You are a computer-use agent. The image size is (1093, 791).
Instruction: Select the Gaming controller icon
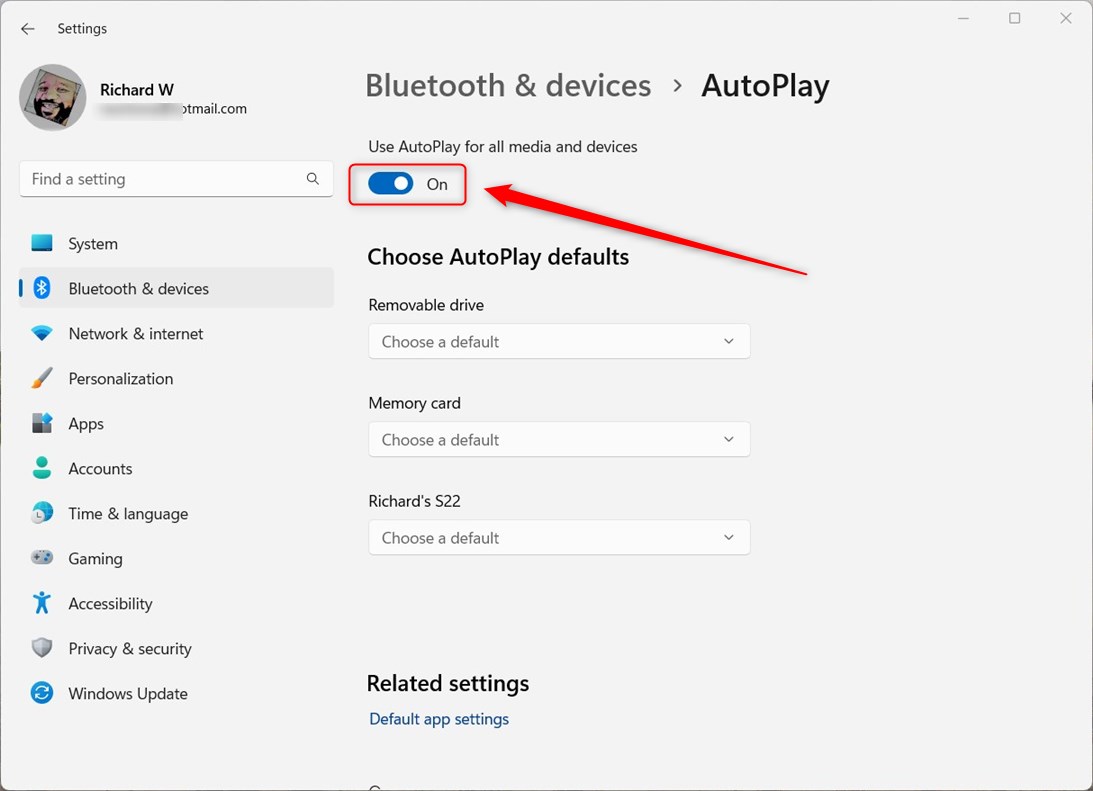coord(40,558)
